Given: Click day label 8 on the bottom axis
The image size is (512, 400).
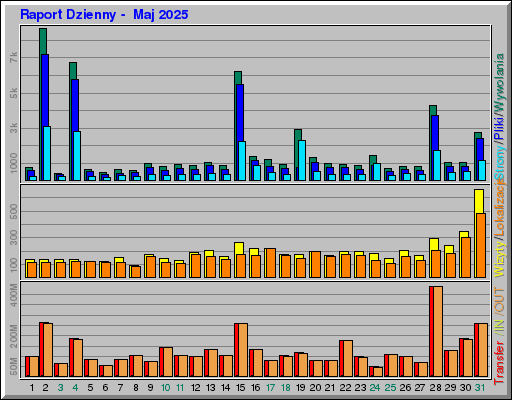Looking at the screenshot, I should (x=136, y=388).
